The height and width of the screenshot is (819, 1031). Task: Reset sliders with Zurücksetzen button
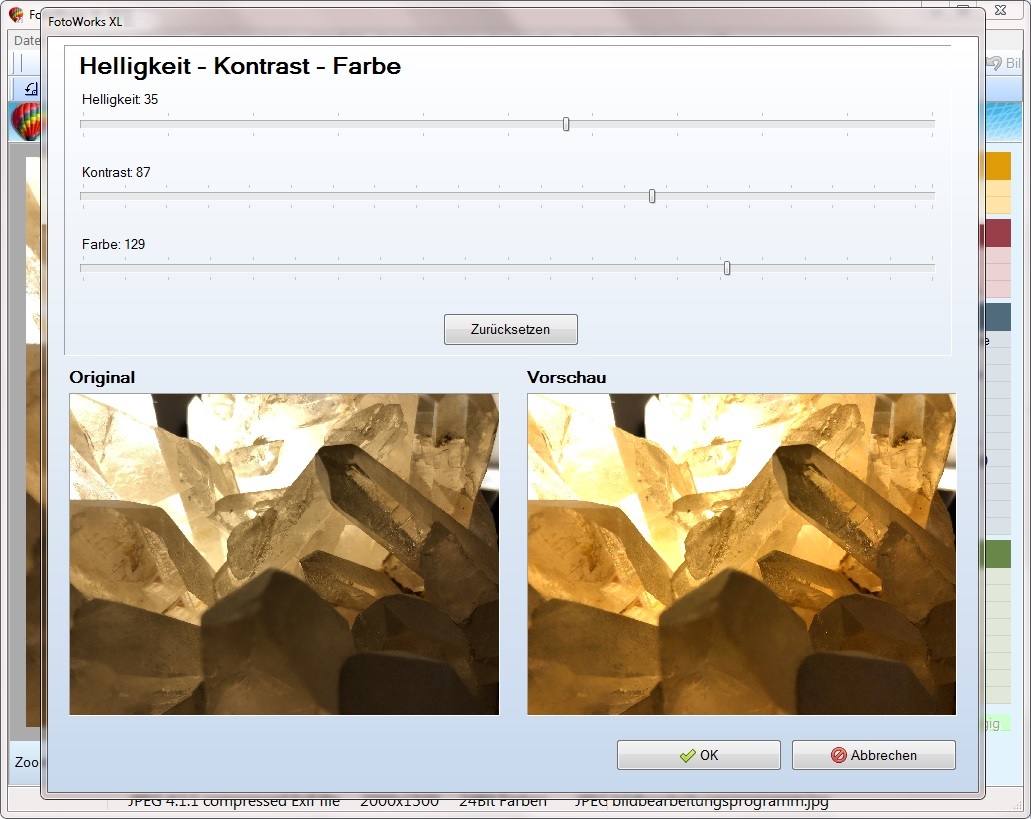click(x=510, y=329)
